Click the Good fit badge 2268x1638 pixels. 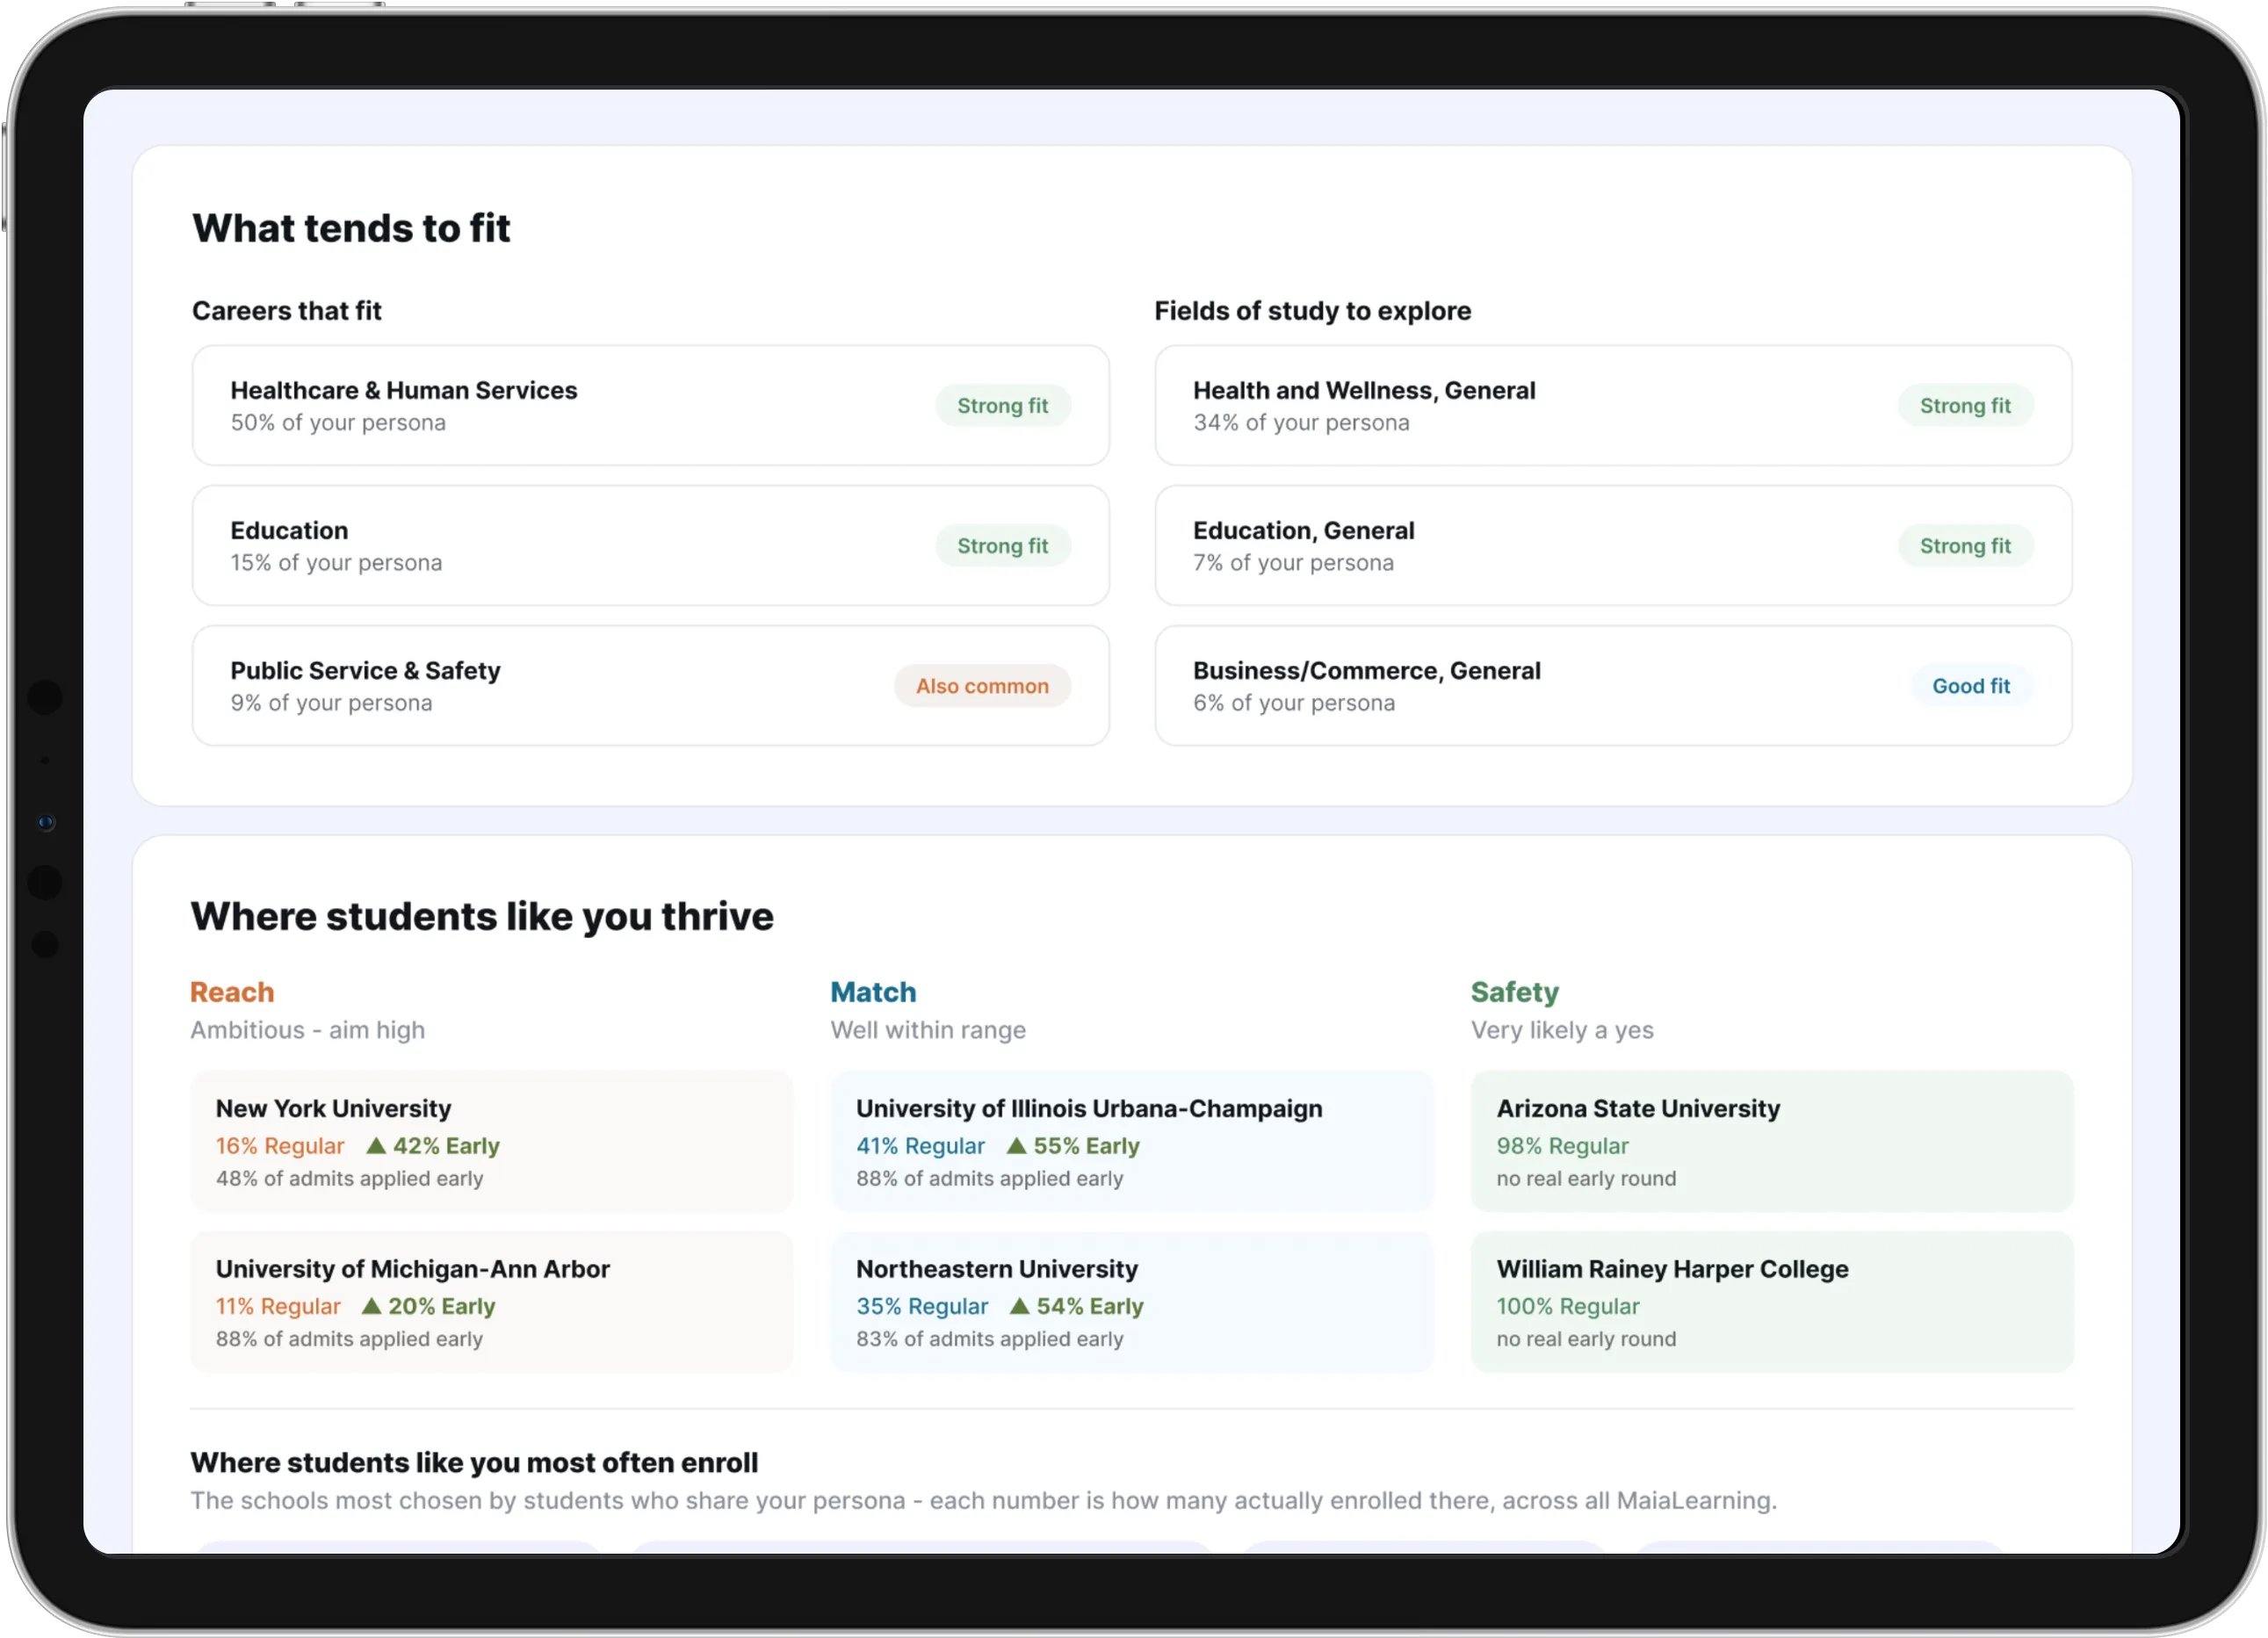[1971, 685]
